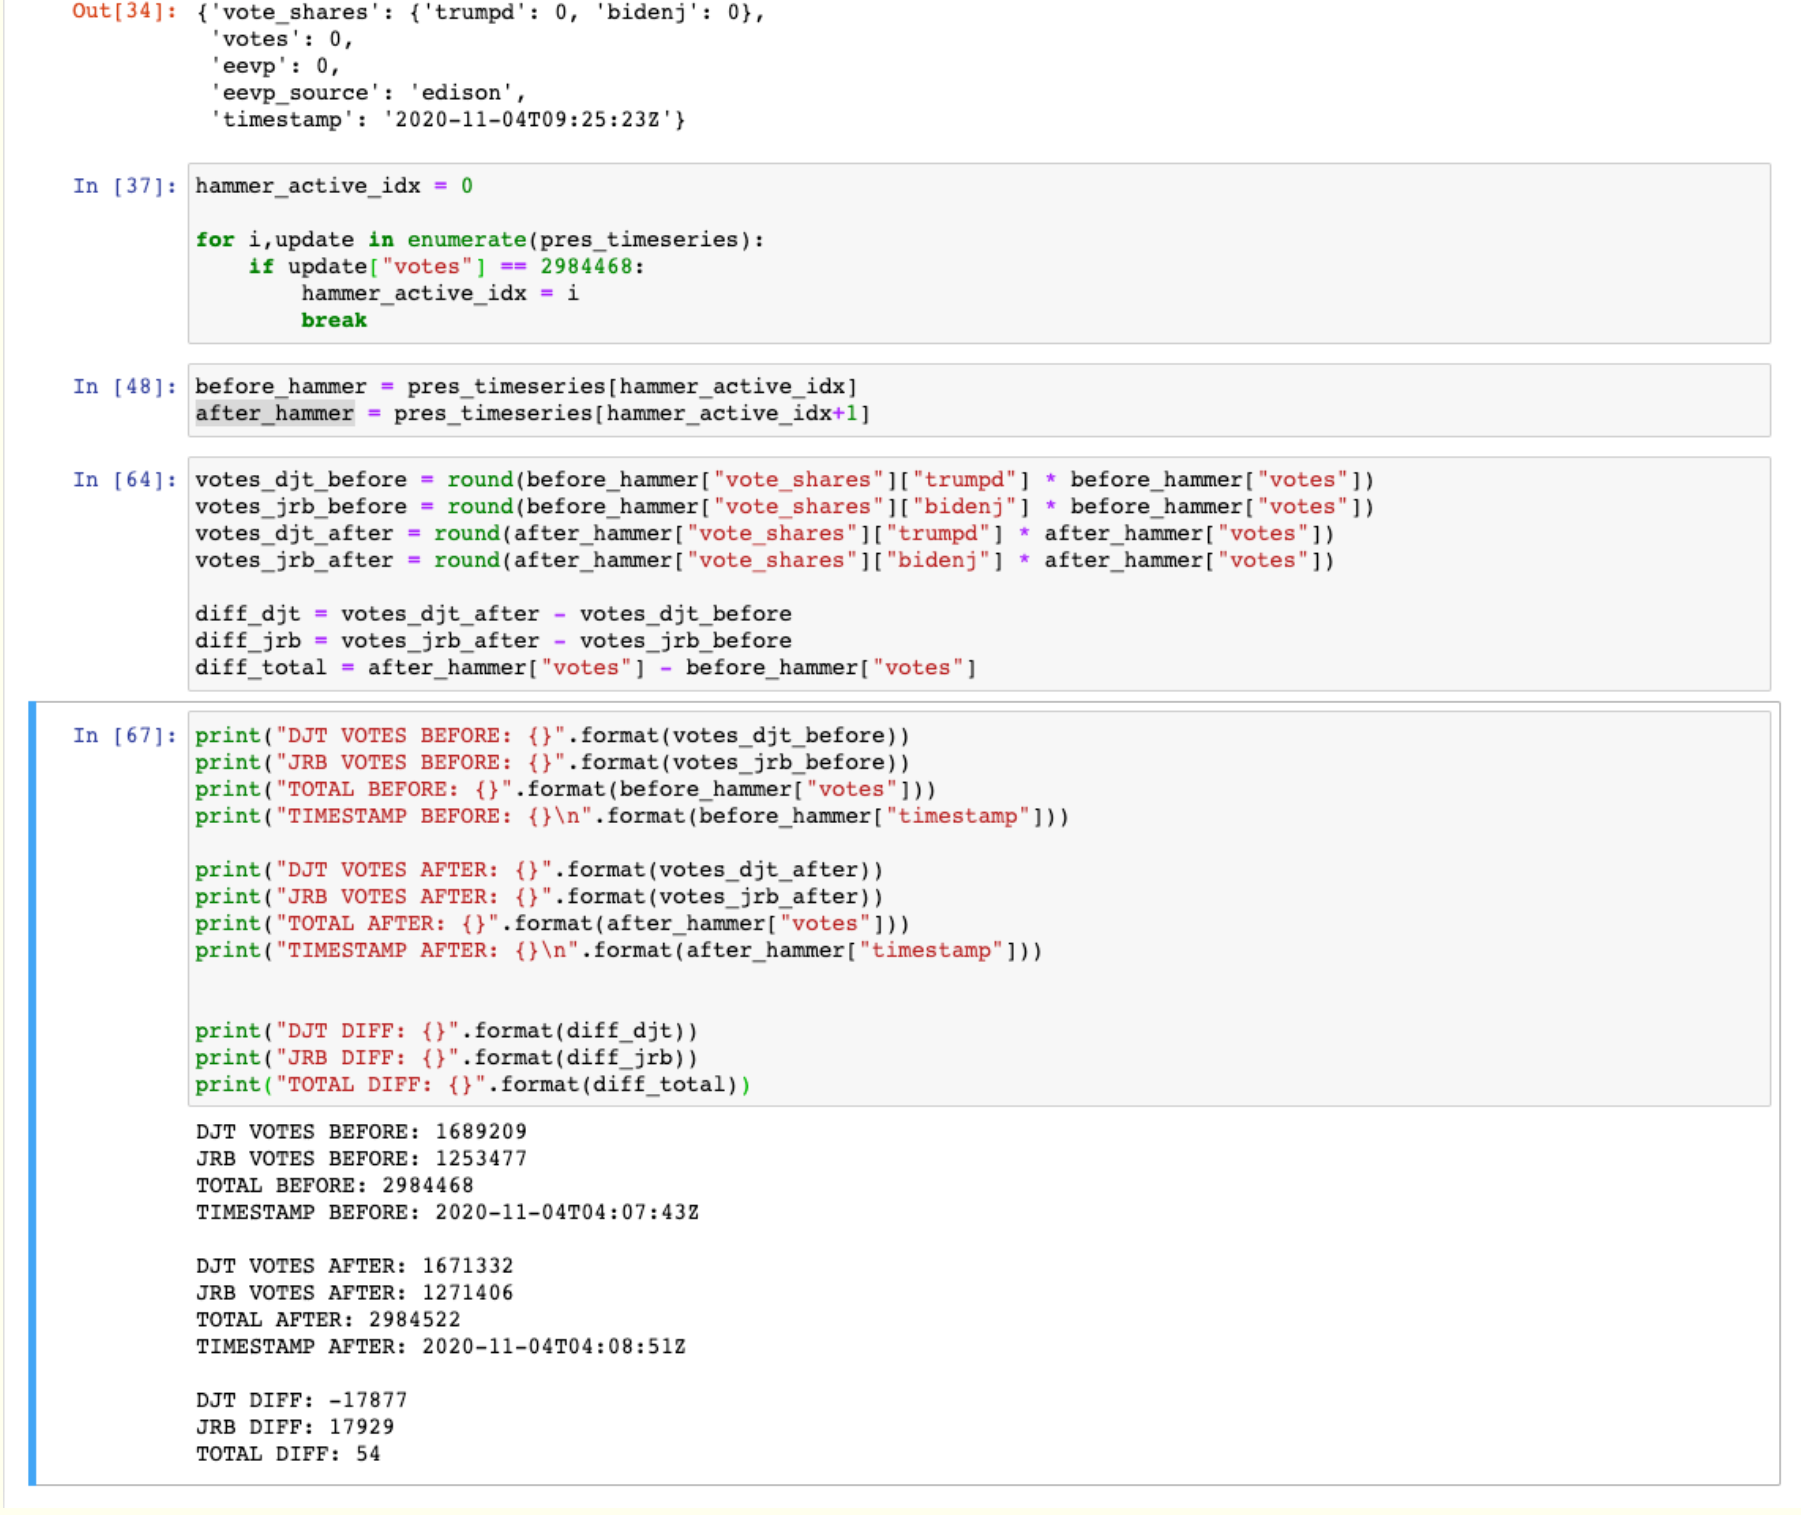
Task: Click the print "DJT VOTES AFTER" code line
Action: pyautogui.click(x=539, y=870)
